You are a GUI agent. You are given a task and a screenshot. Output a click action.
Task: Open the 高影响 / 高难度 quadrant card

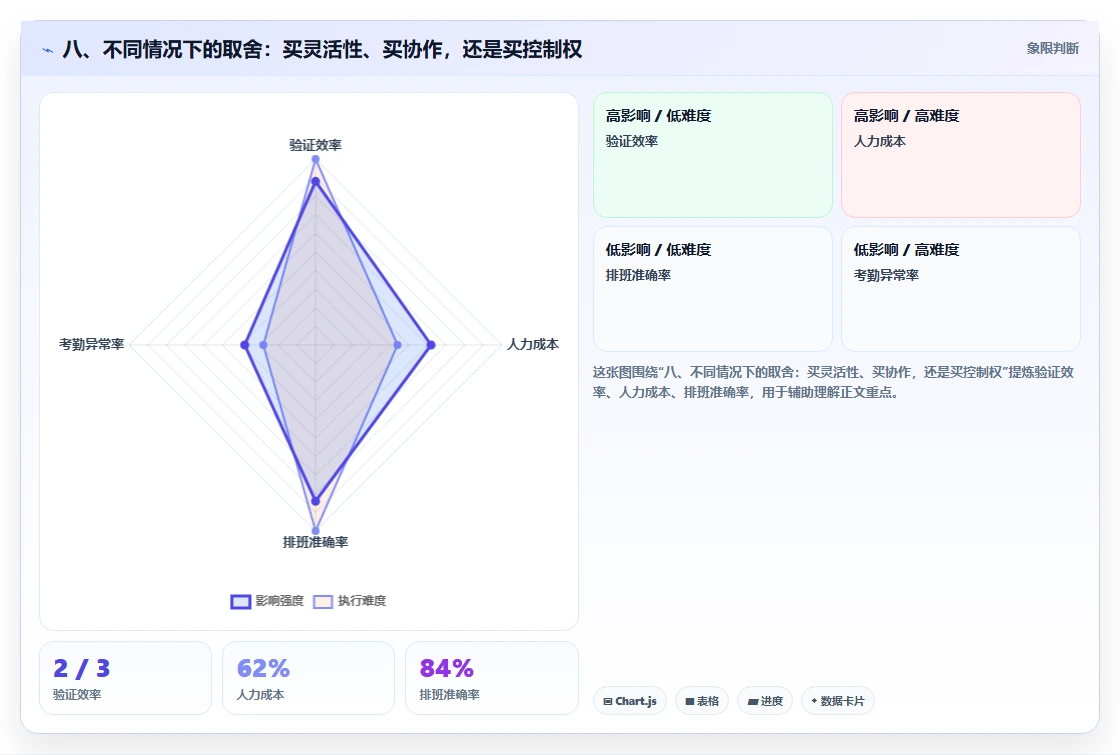click(961, 154)
